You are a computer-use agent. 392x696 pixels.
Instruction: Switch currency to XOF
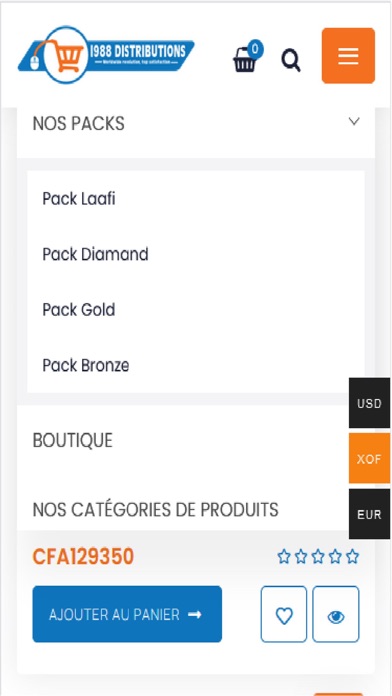click(369, 459)
